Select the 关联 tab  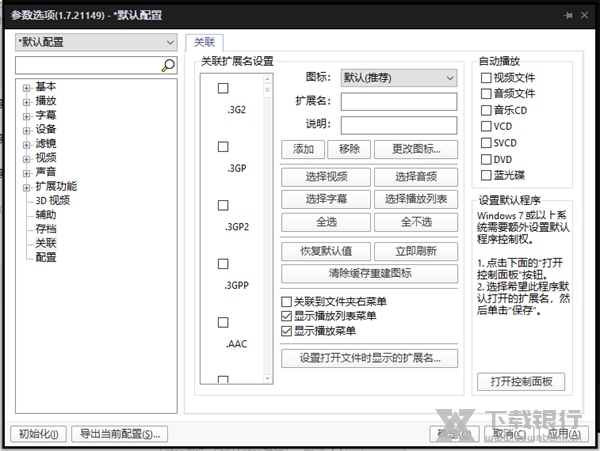pyautogui.click(x=205, y=42)
